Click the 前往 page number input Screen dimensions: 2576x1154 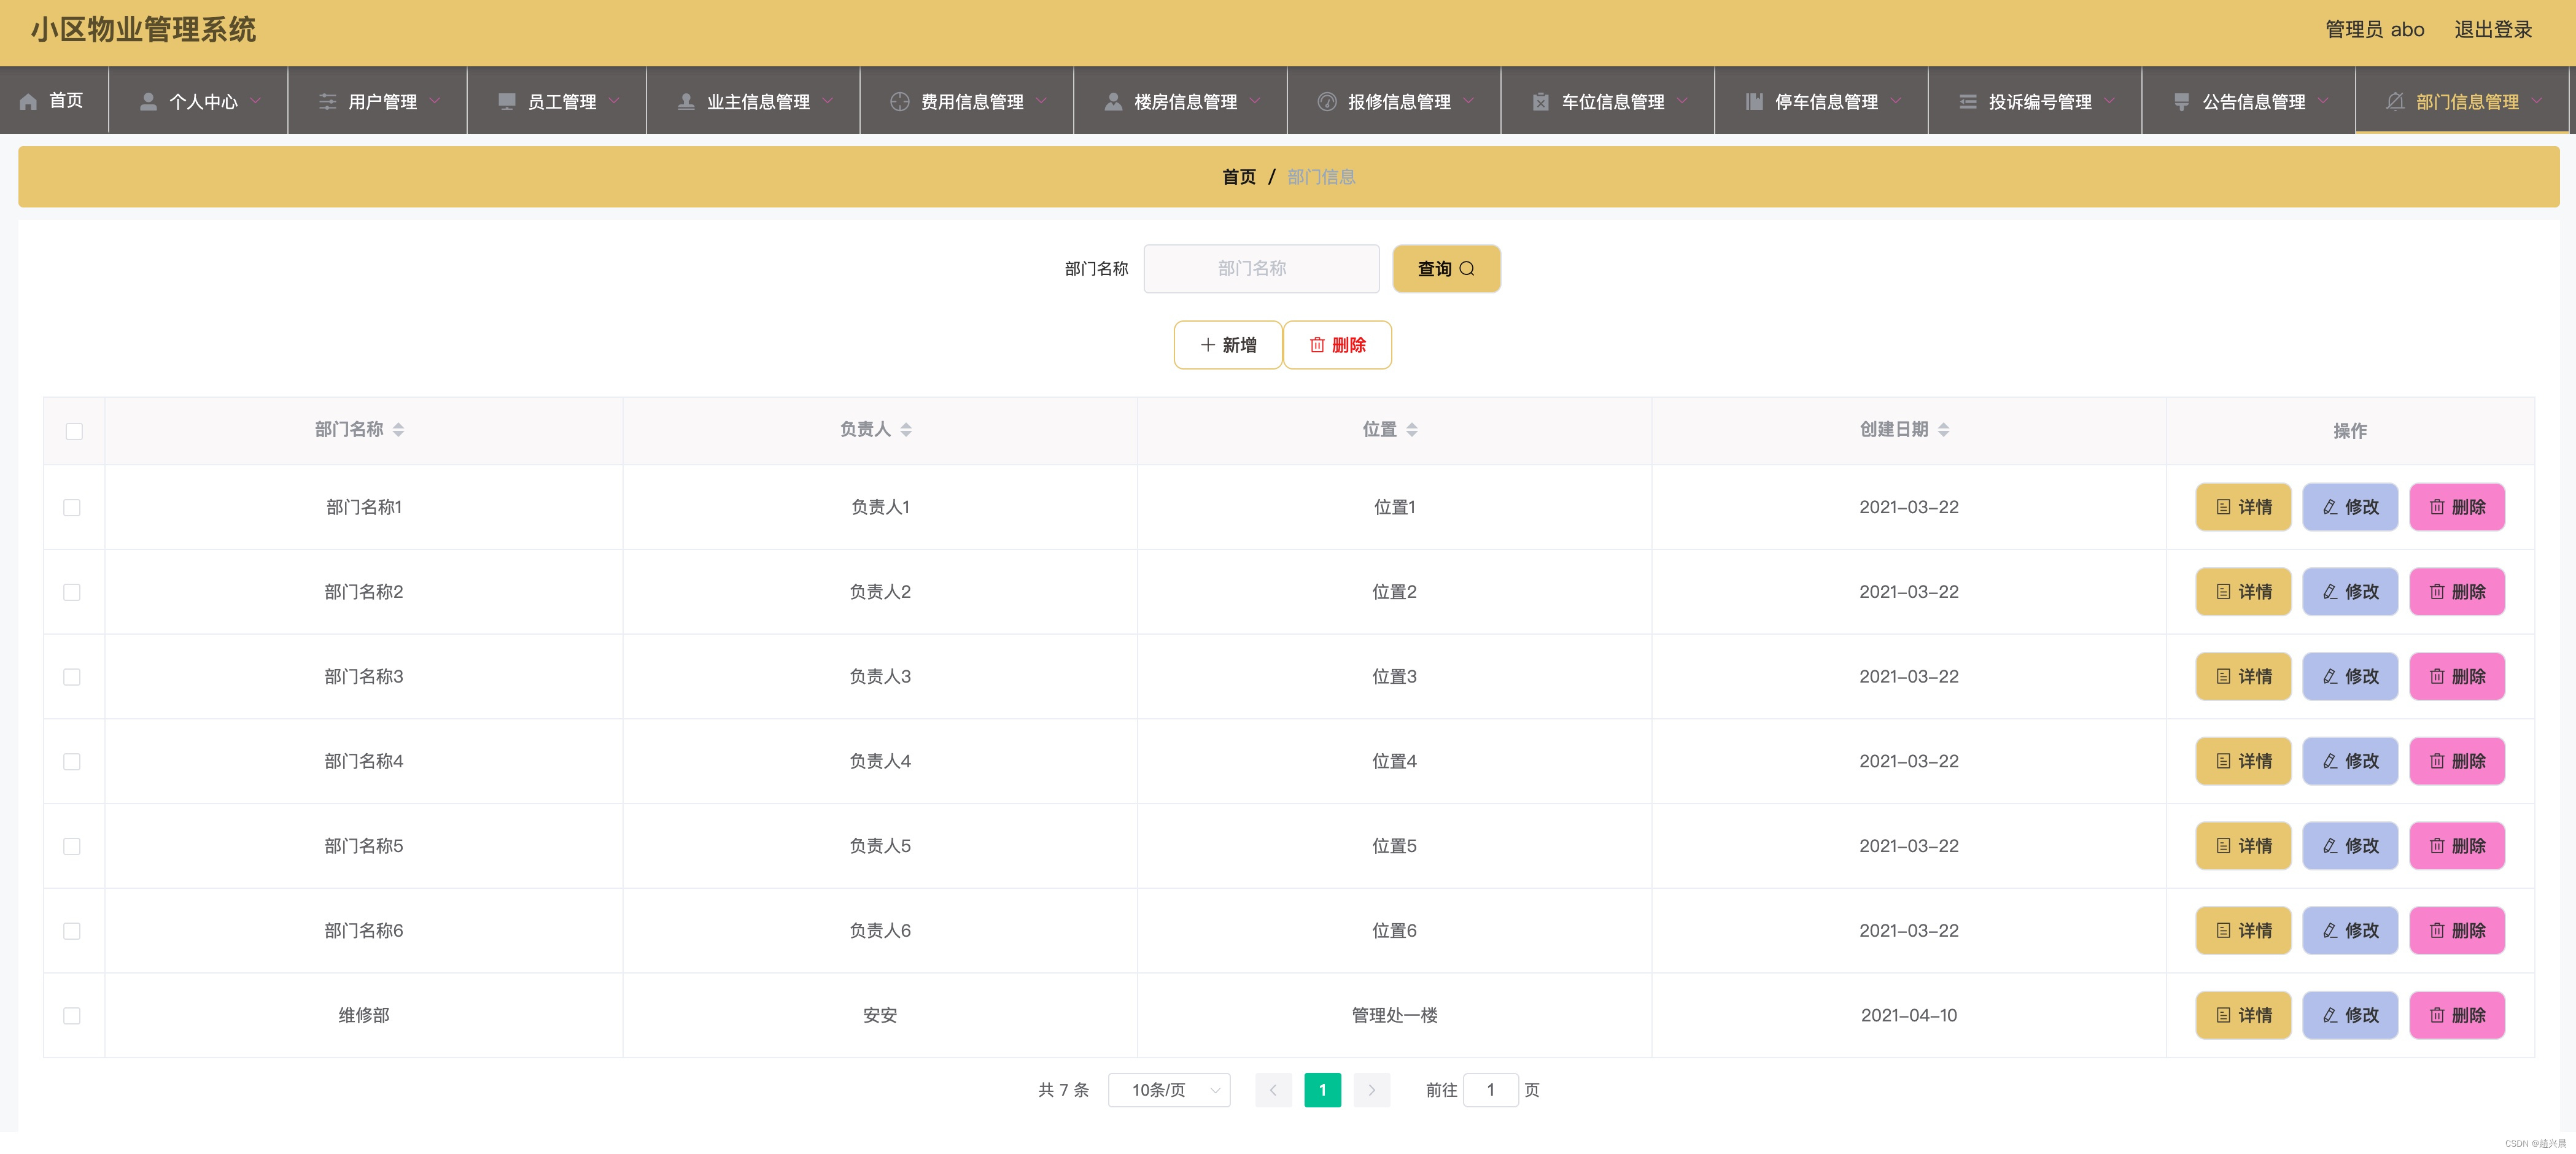point(1490,1090)
